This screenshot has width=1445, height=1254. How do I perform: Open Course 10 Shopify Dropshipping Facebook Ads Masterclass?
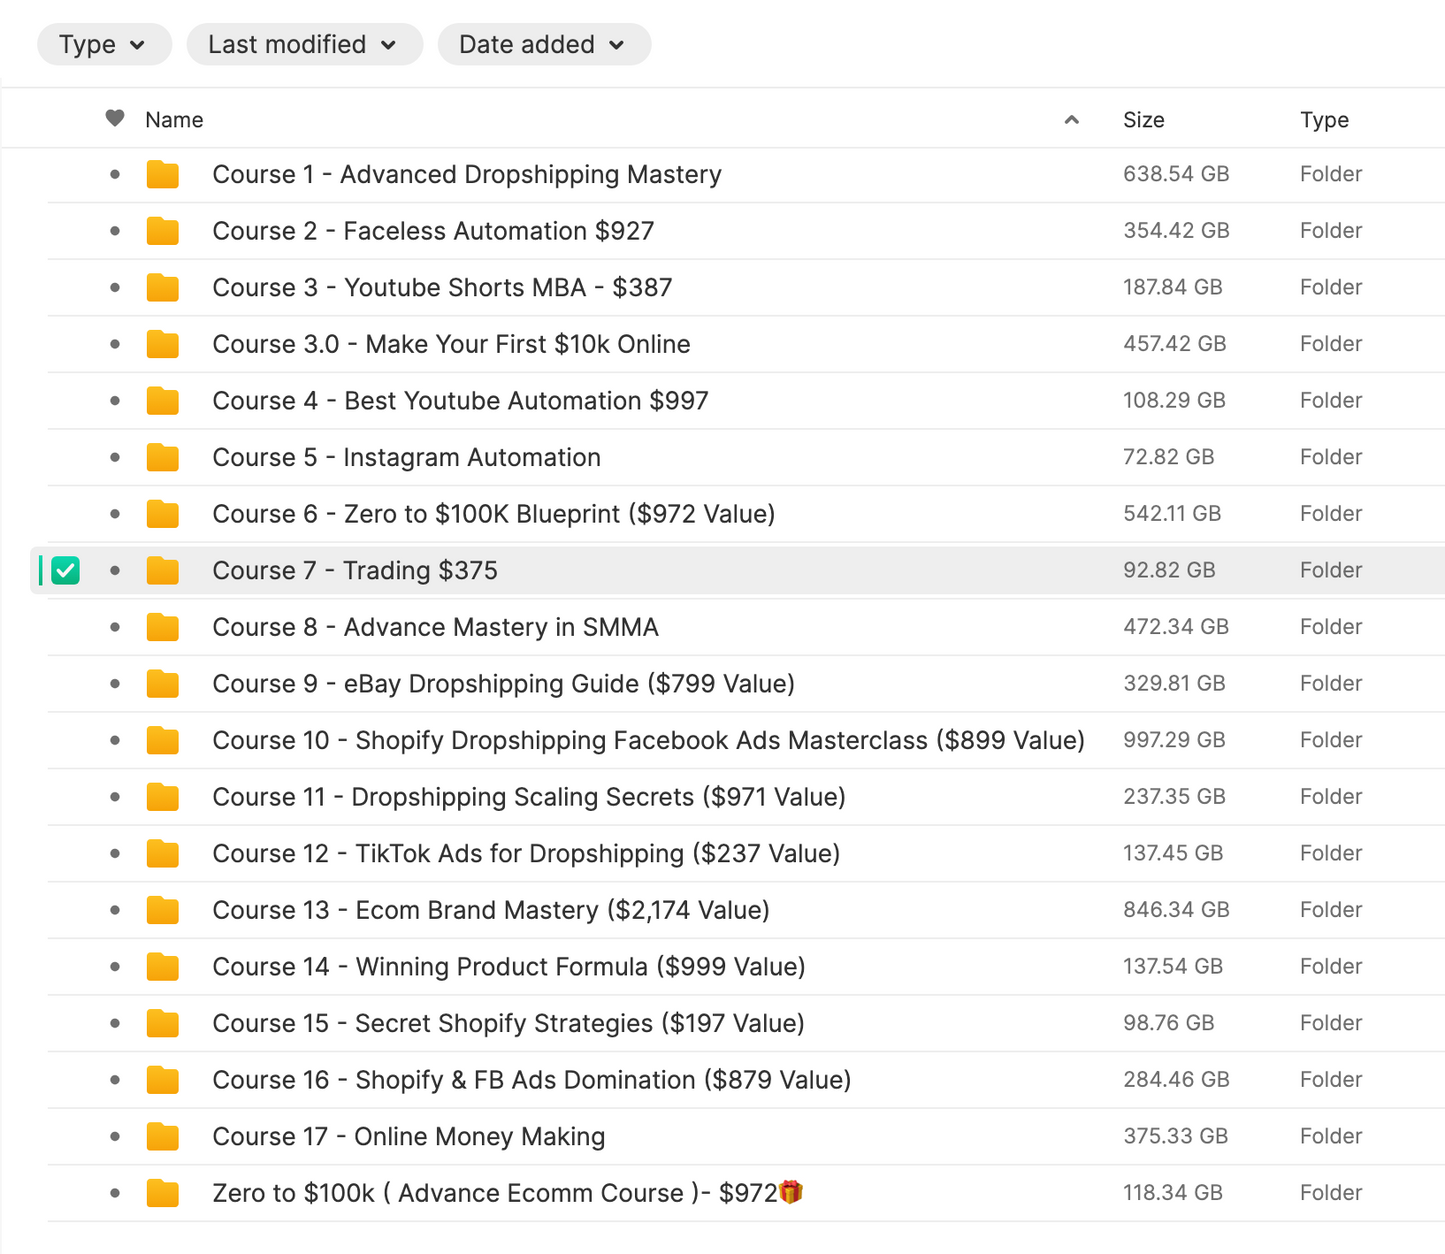tap(647, 741)
